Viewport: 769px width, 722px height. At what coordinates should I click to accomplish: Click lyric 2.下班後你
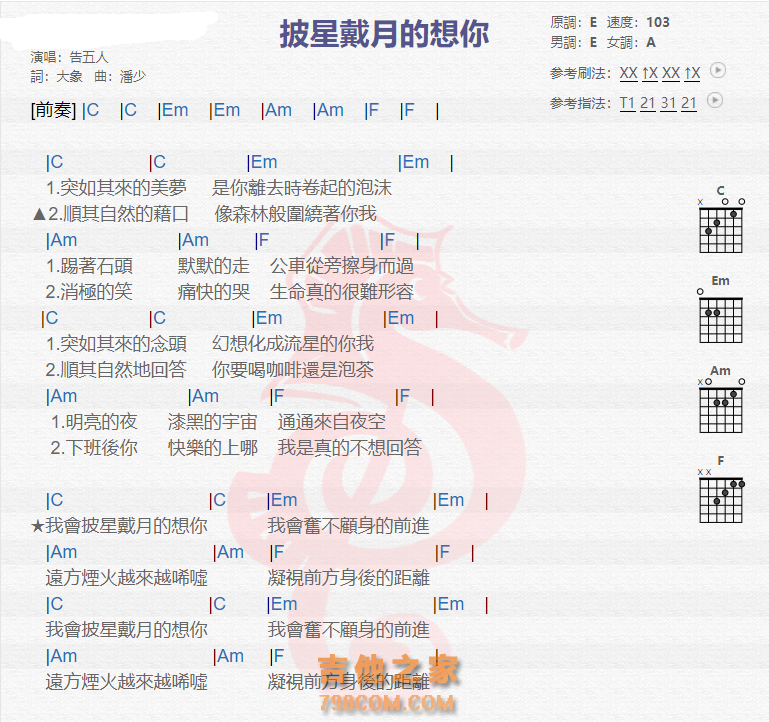tap(94, 448)
